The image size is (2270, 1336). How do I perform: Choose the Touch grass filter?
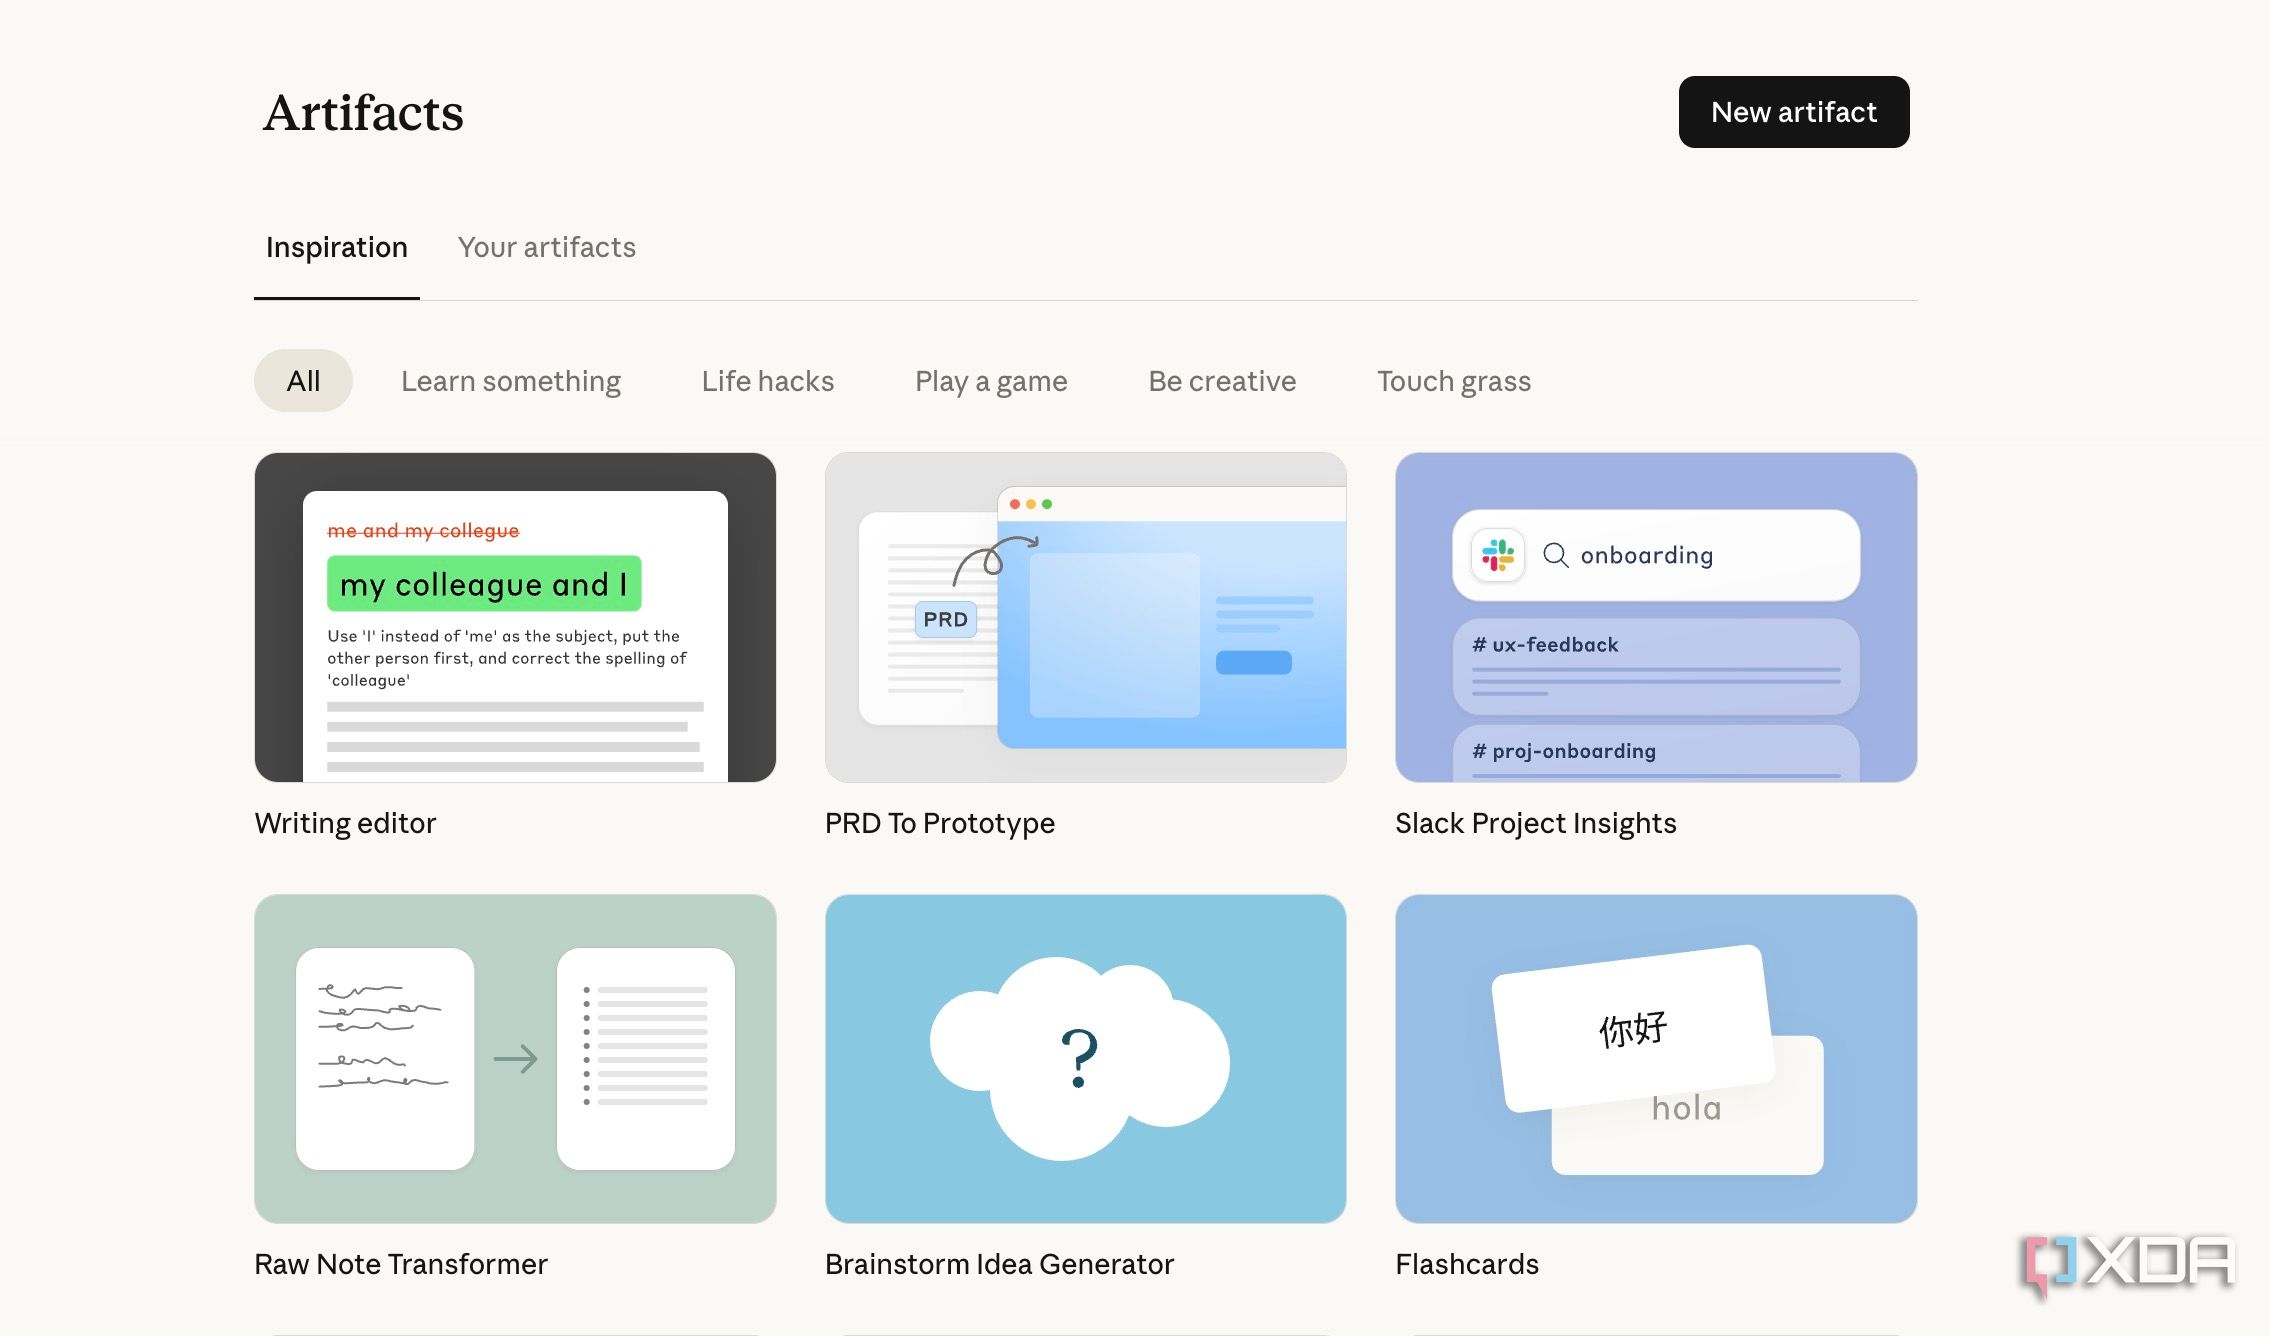pos(1454,381)
